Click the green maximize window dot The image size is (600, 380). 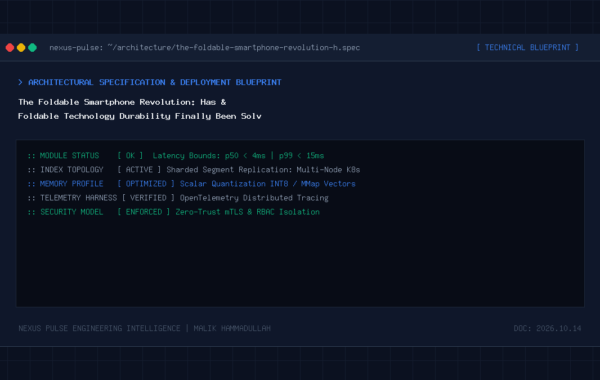(33, 47)
